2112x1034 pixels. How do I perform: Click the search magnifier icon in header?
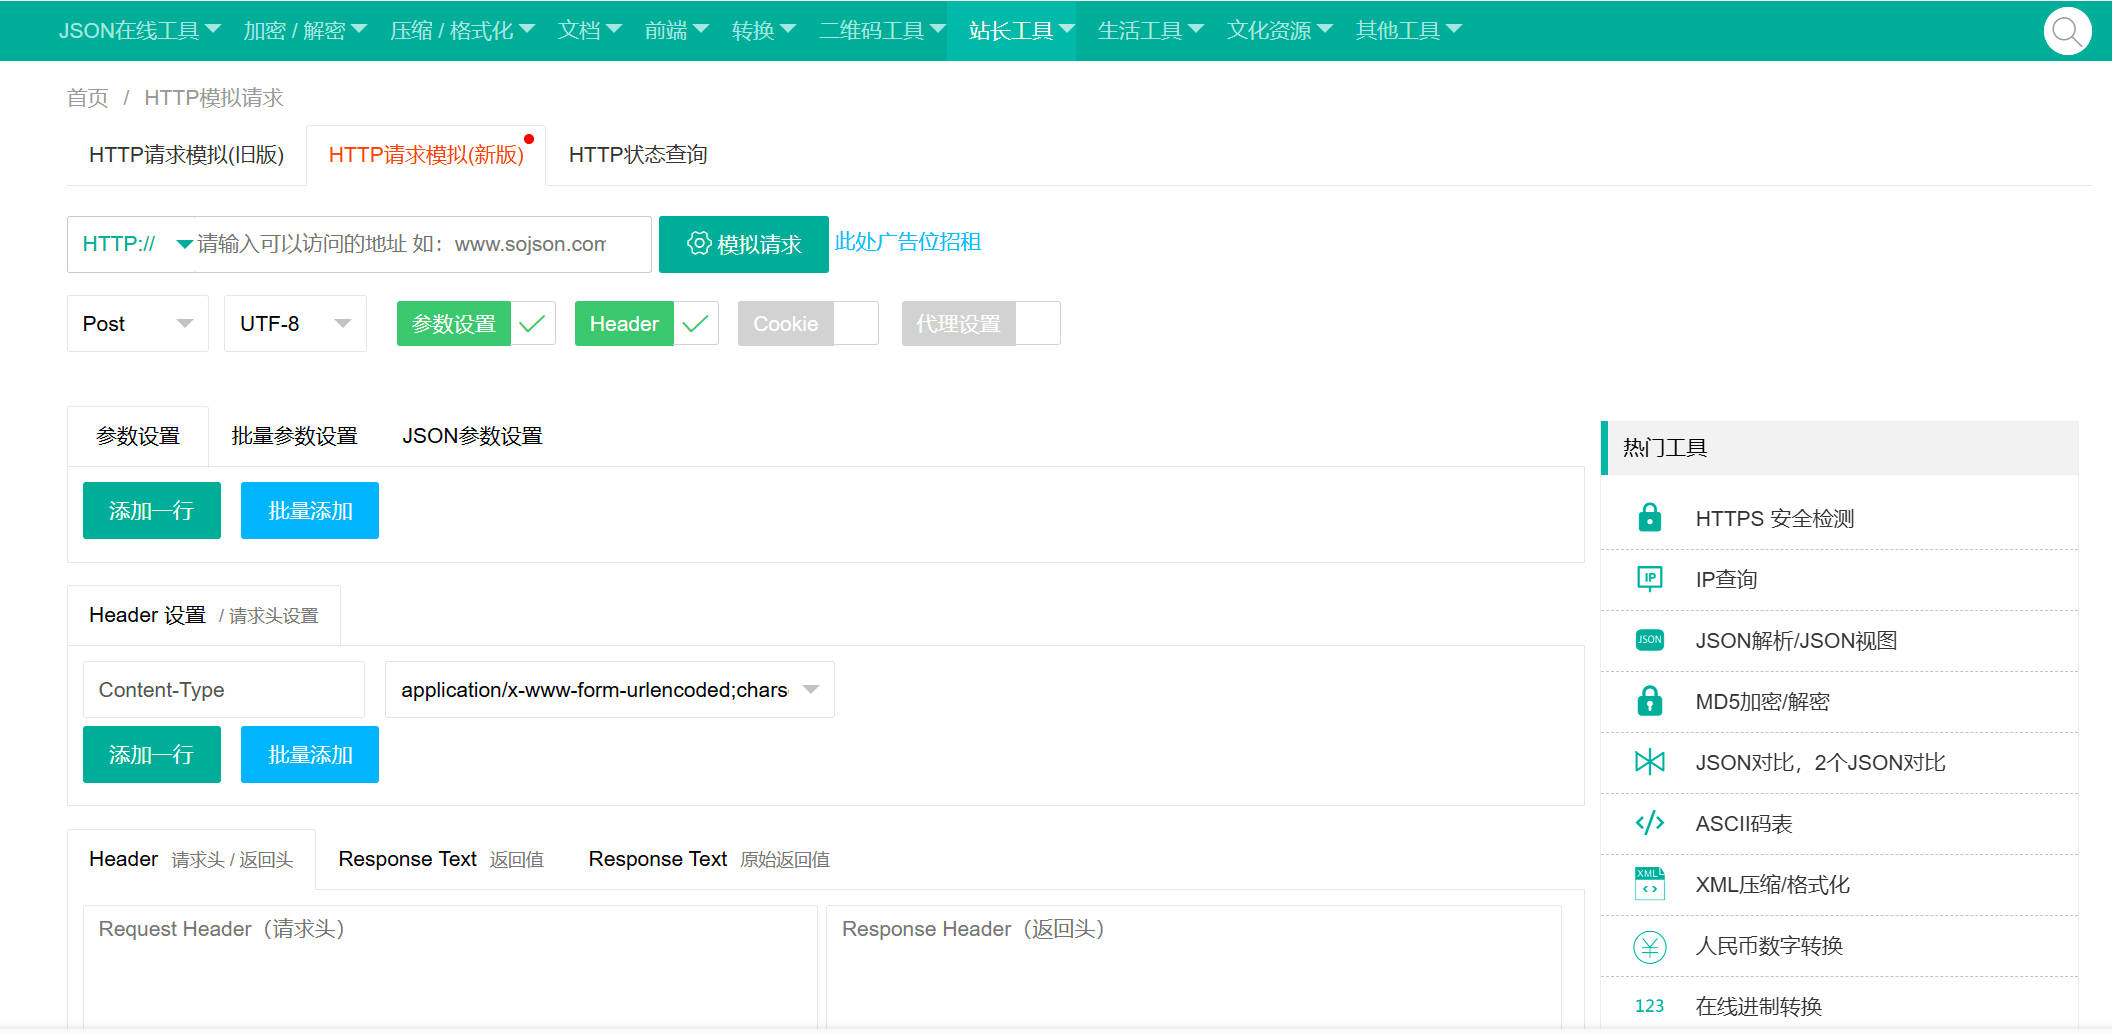pos(2066,32)
